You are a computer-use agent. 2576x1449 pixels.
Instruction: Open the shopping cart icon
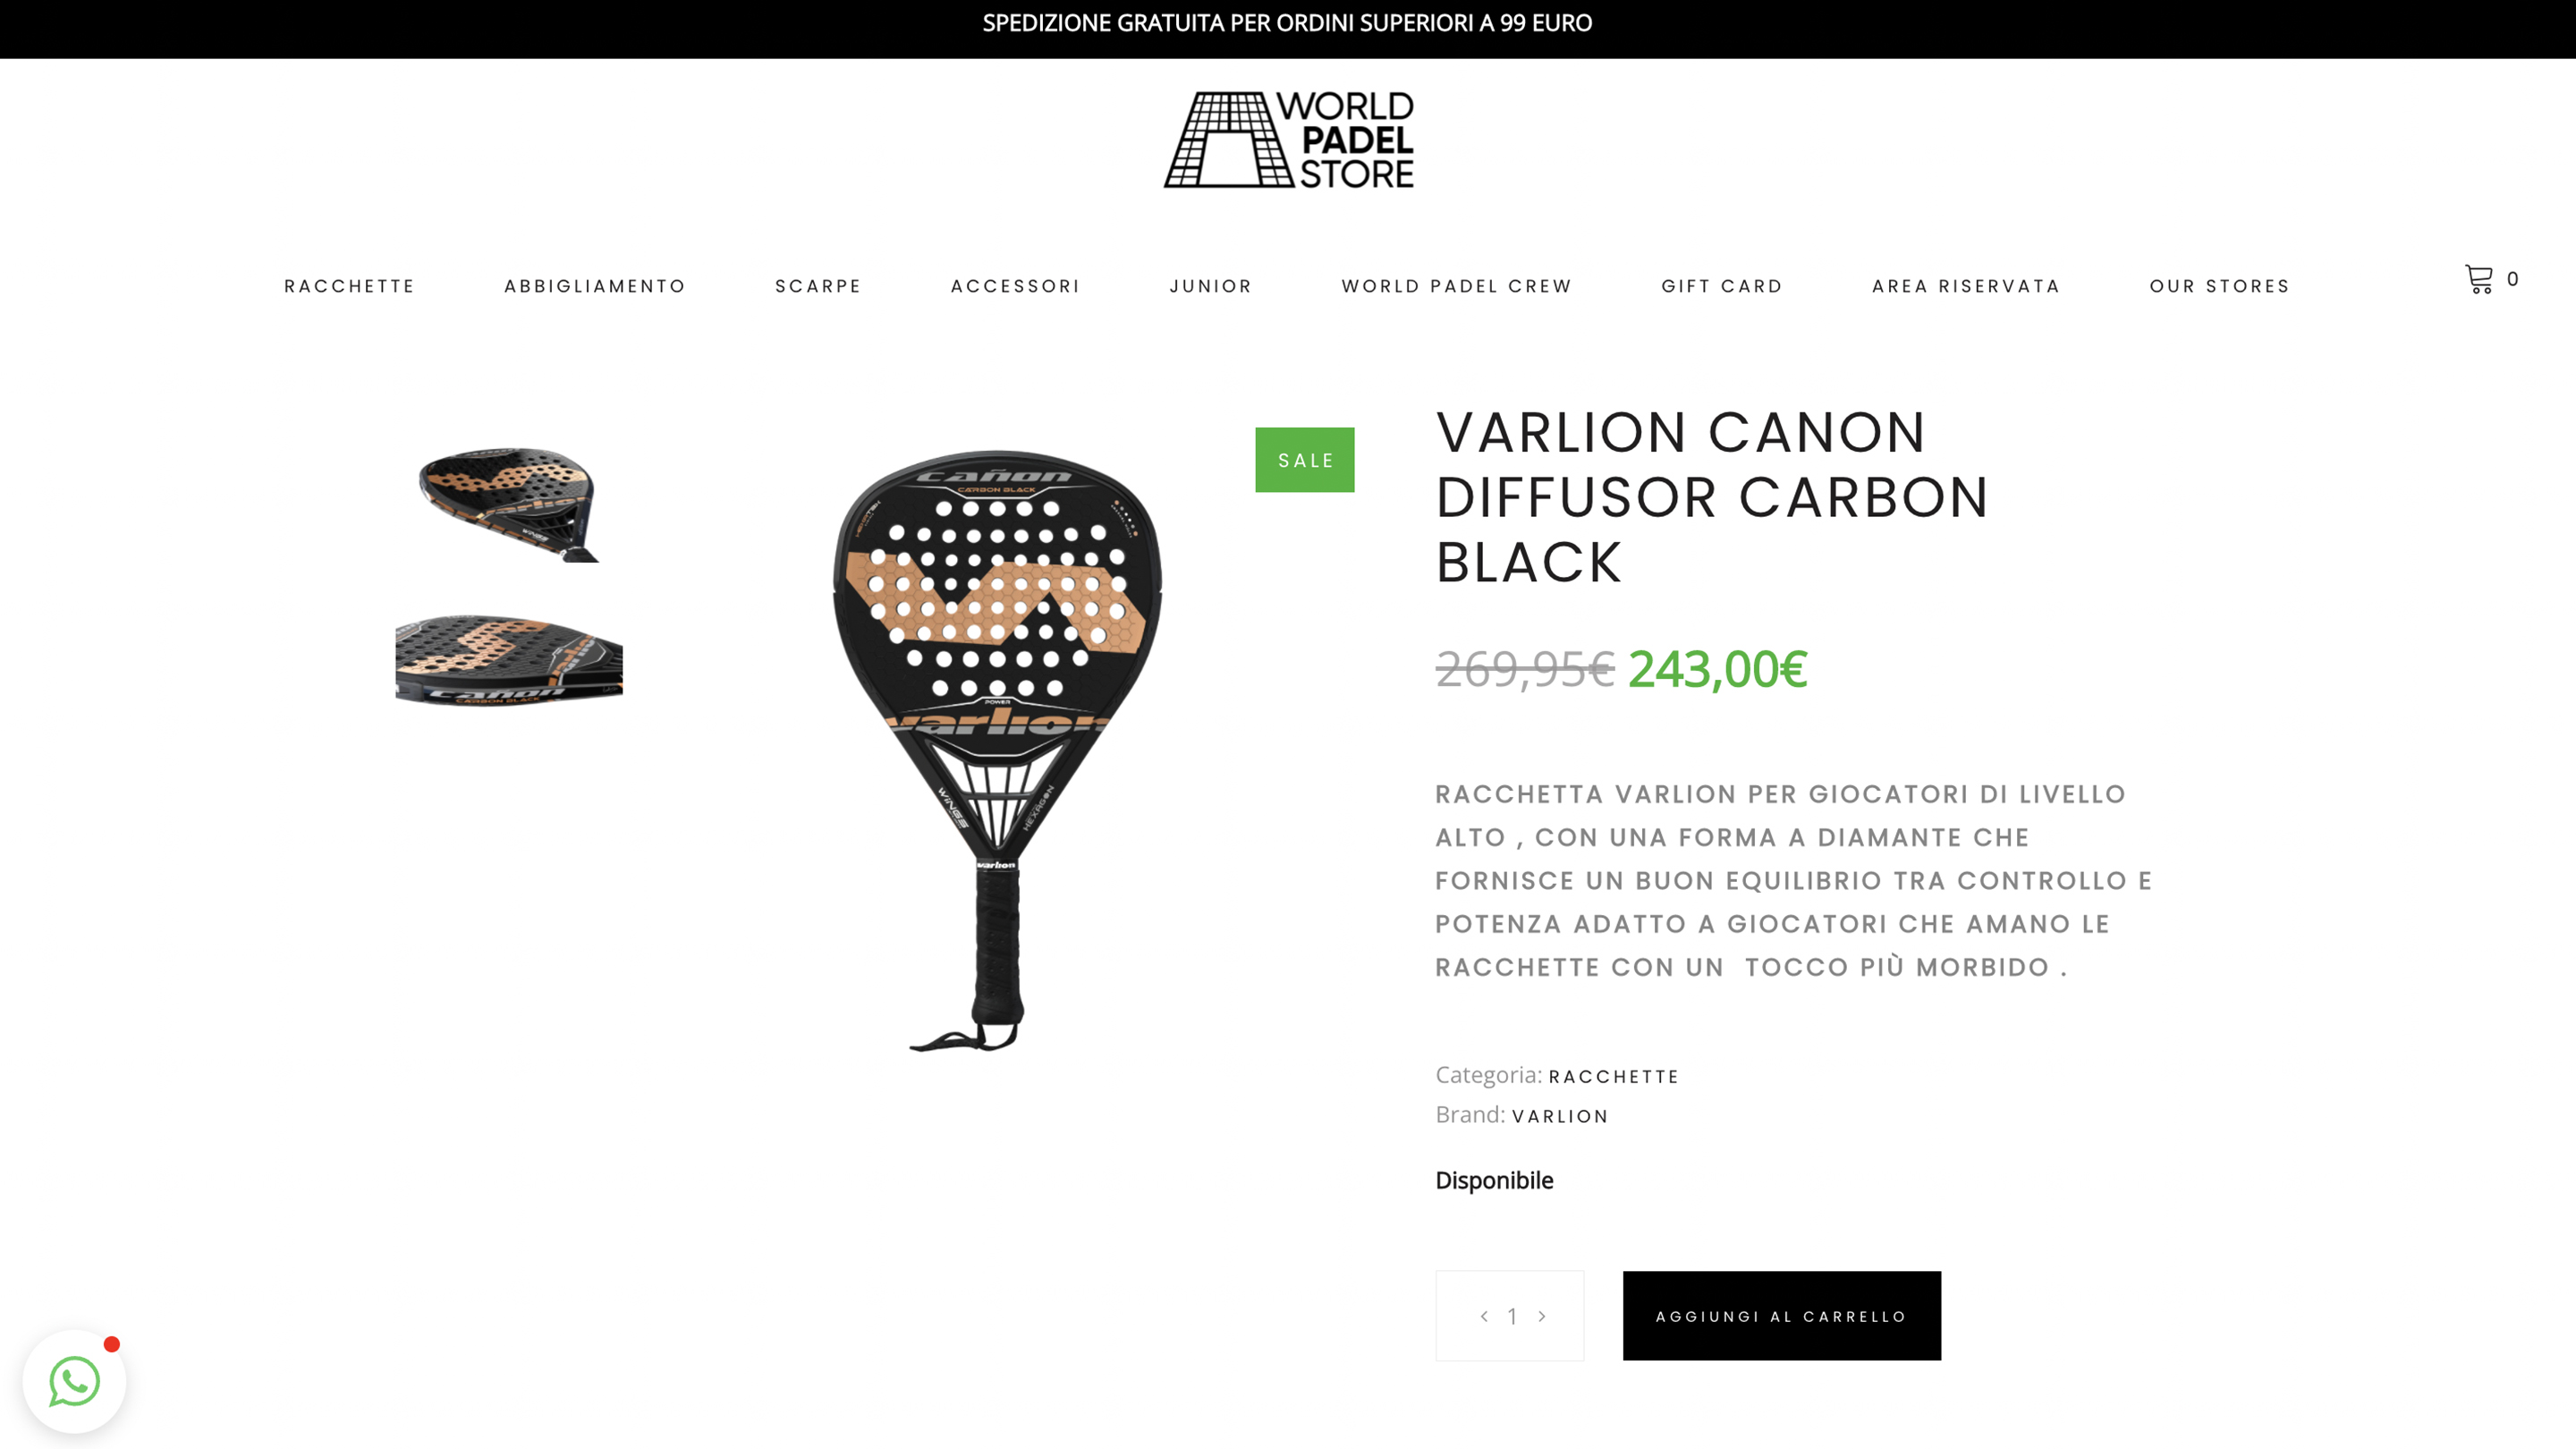2479,279
